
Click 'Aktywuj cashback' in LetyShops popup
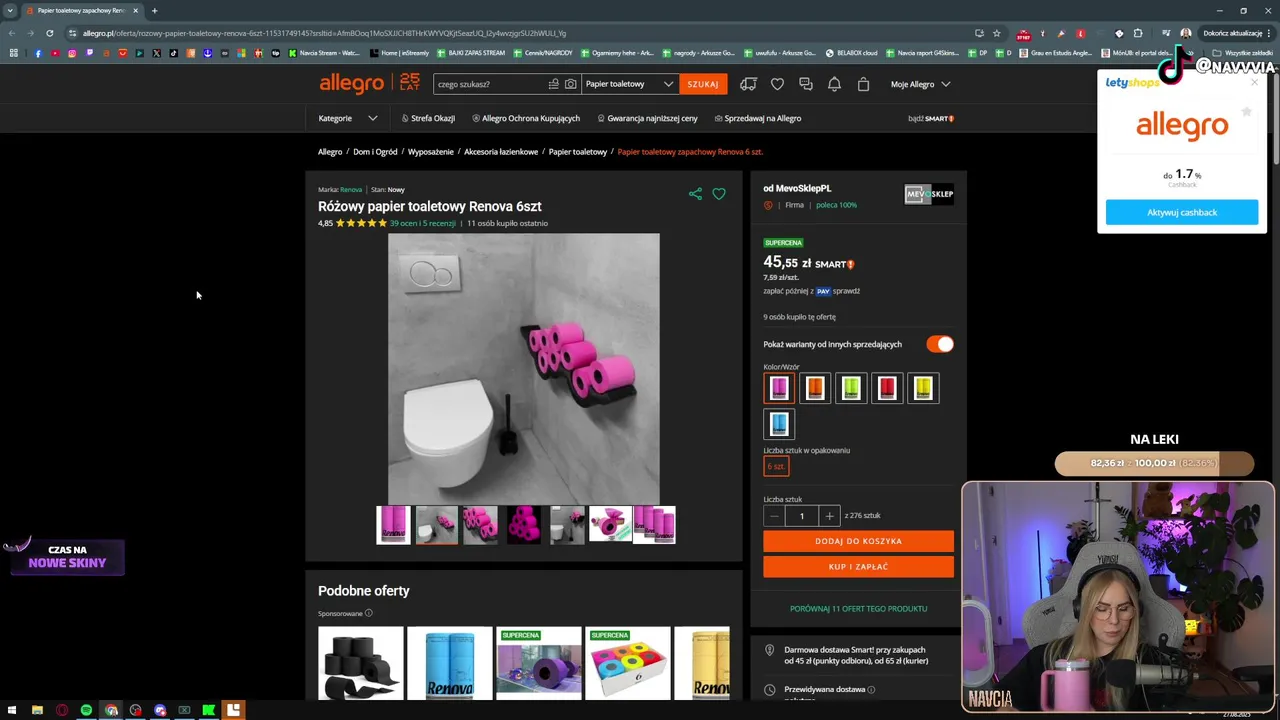pos(1182,212)
